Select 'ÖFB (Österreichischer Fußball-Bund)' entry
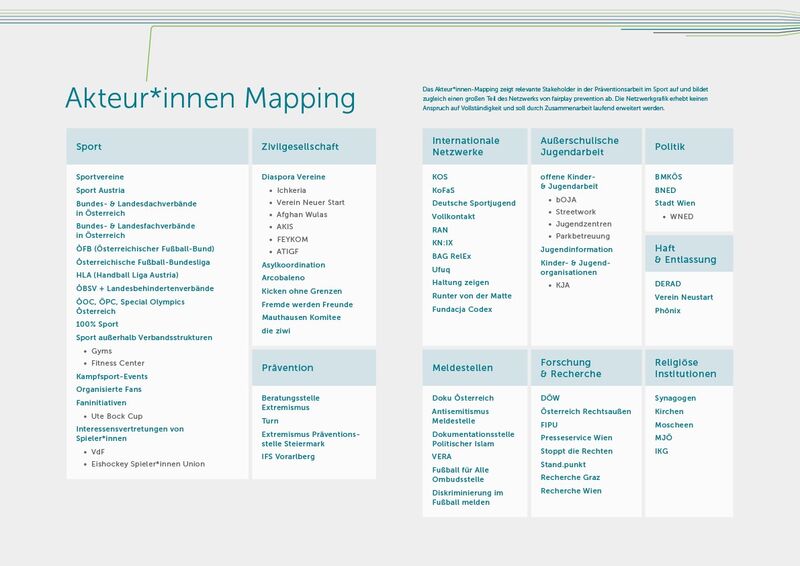800x566 pixels. pos(145,249)
